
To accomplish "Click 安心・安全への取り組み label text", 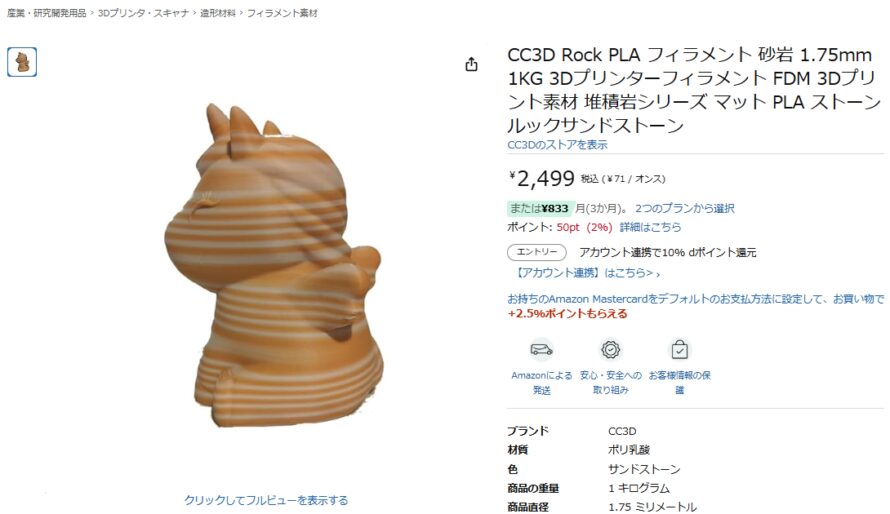I will click(610, 382).
